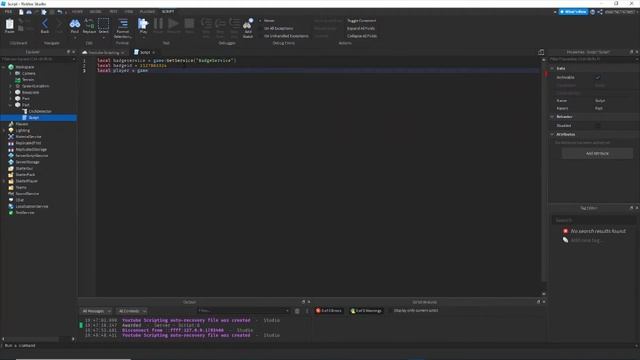Screen dimensions: 640x360
Task: Collapse the Behavior section in Properties
Action: click(x=552, y=117)
